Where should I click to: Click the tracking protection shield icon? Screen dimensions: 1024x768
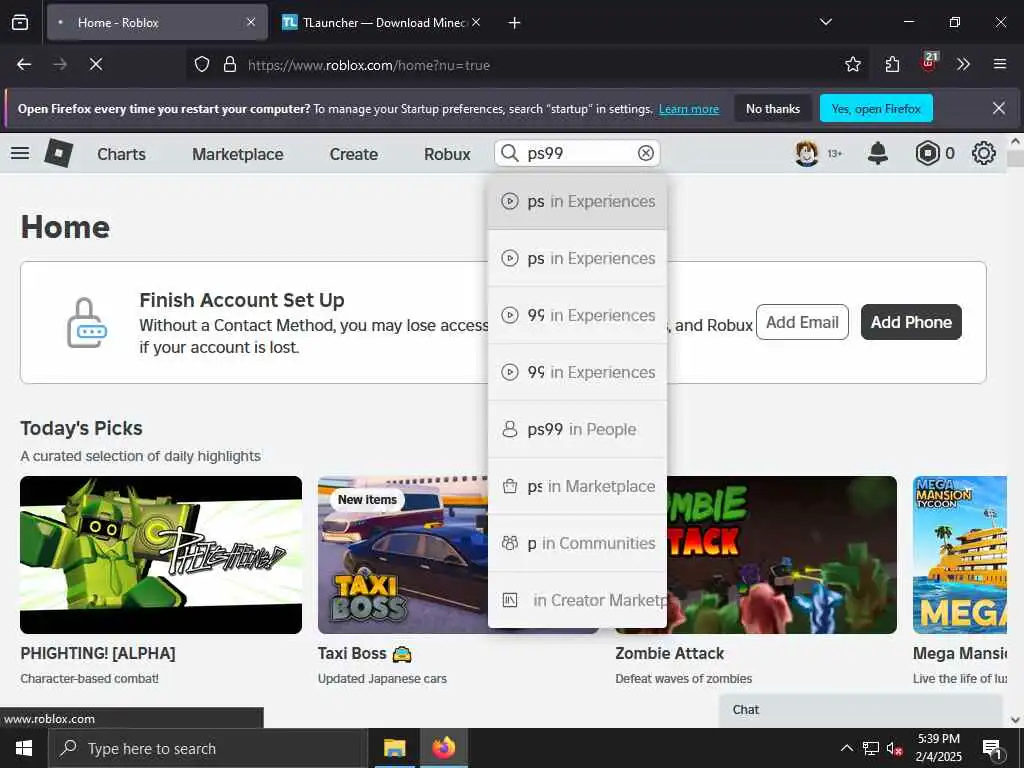202,64
